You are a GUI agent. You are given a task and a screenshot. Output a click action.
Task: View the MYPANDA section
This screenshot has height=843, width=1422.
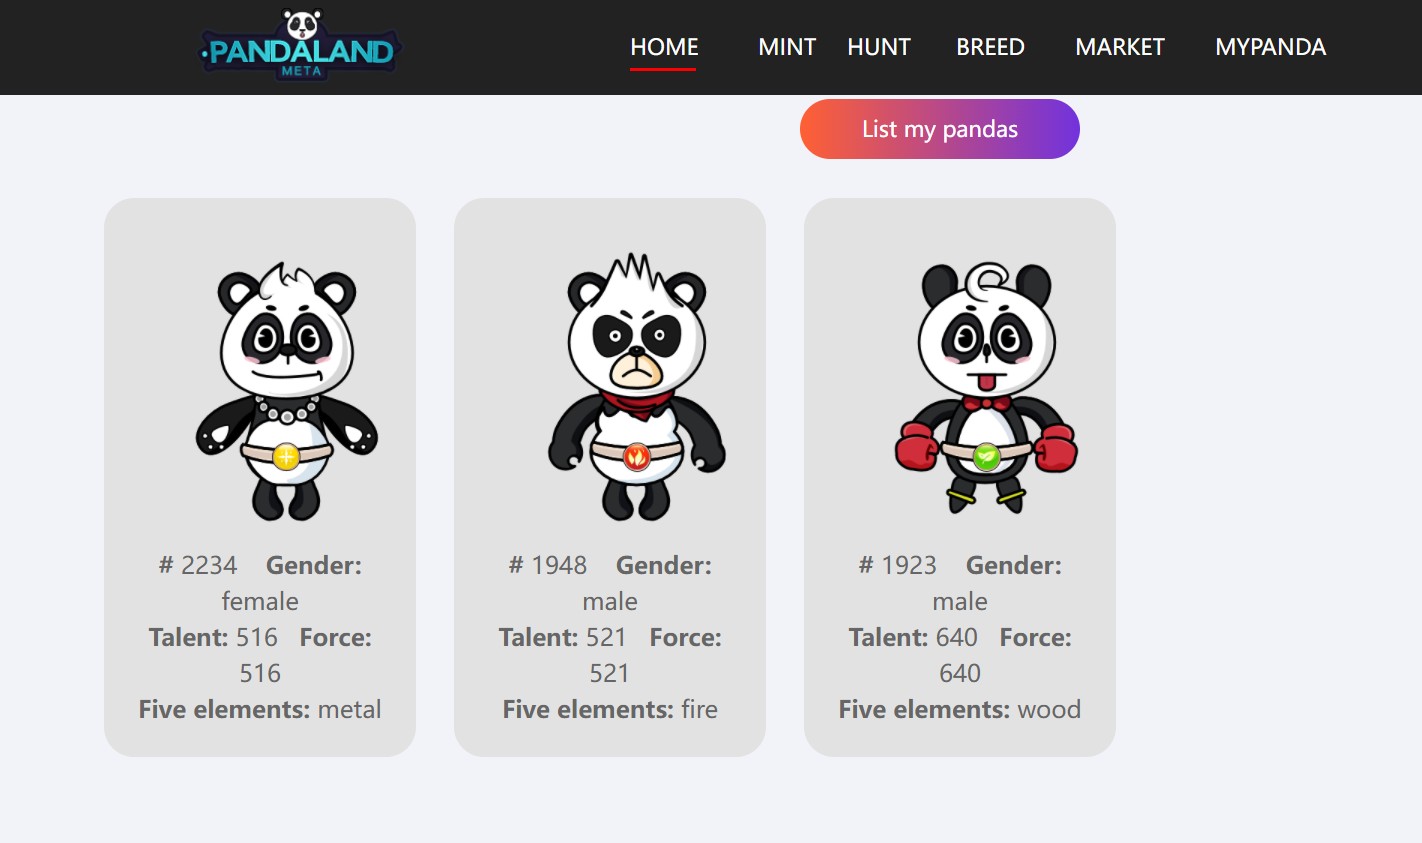click(x=1270, y=47)
